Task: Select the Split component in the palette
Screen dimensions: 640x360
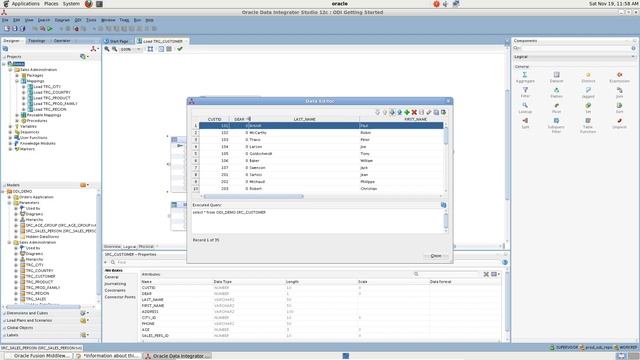Action: pos(525,123)
